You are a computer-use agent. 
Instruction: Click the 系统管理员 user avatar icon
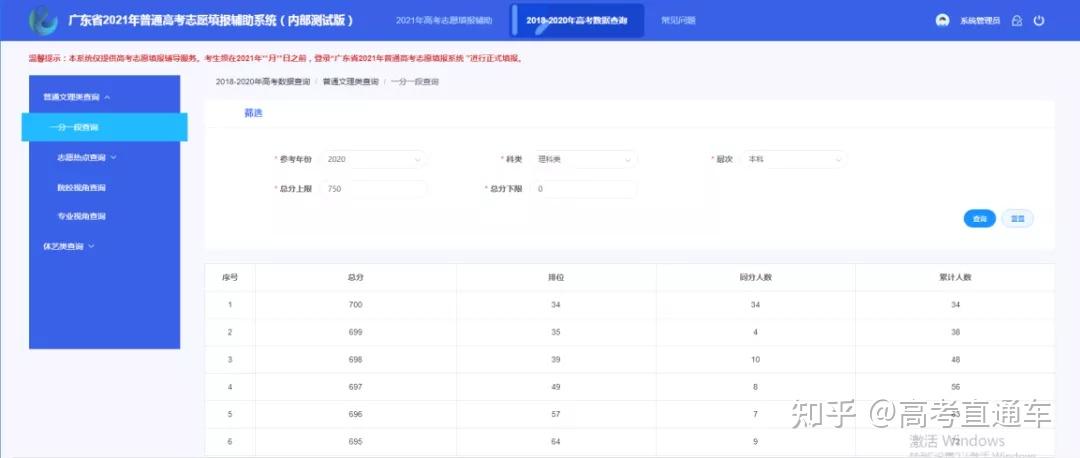[x=942, y=21]
